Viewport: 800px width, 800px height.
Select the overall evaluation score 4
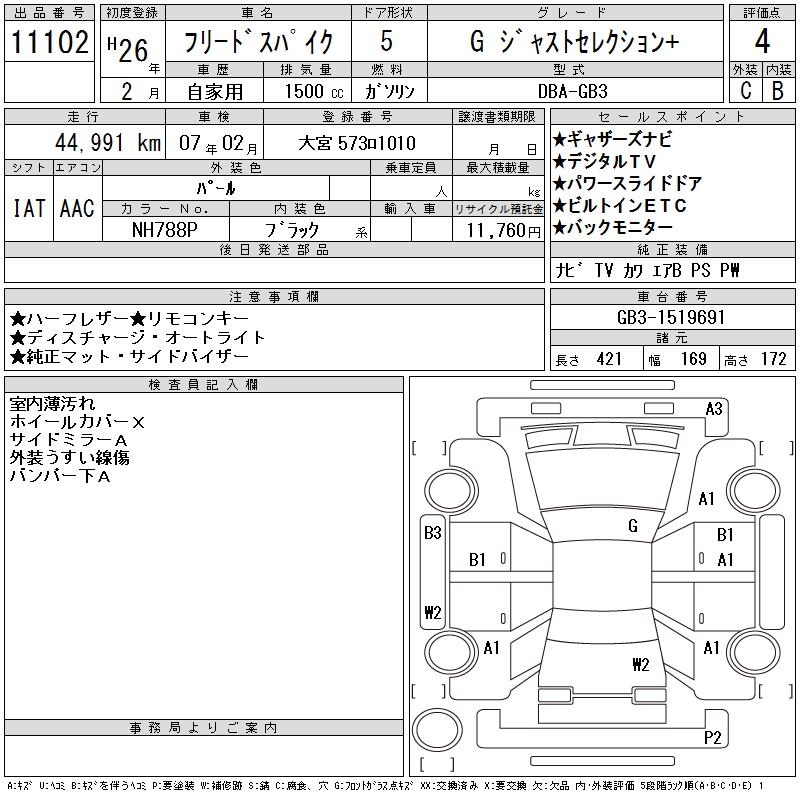coord(762,41)
